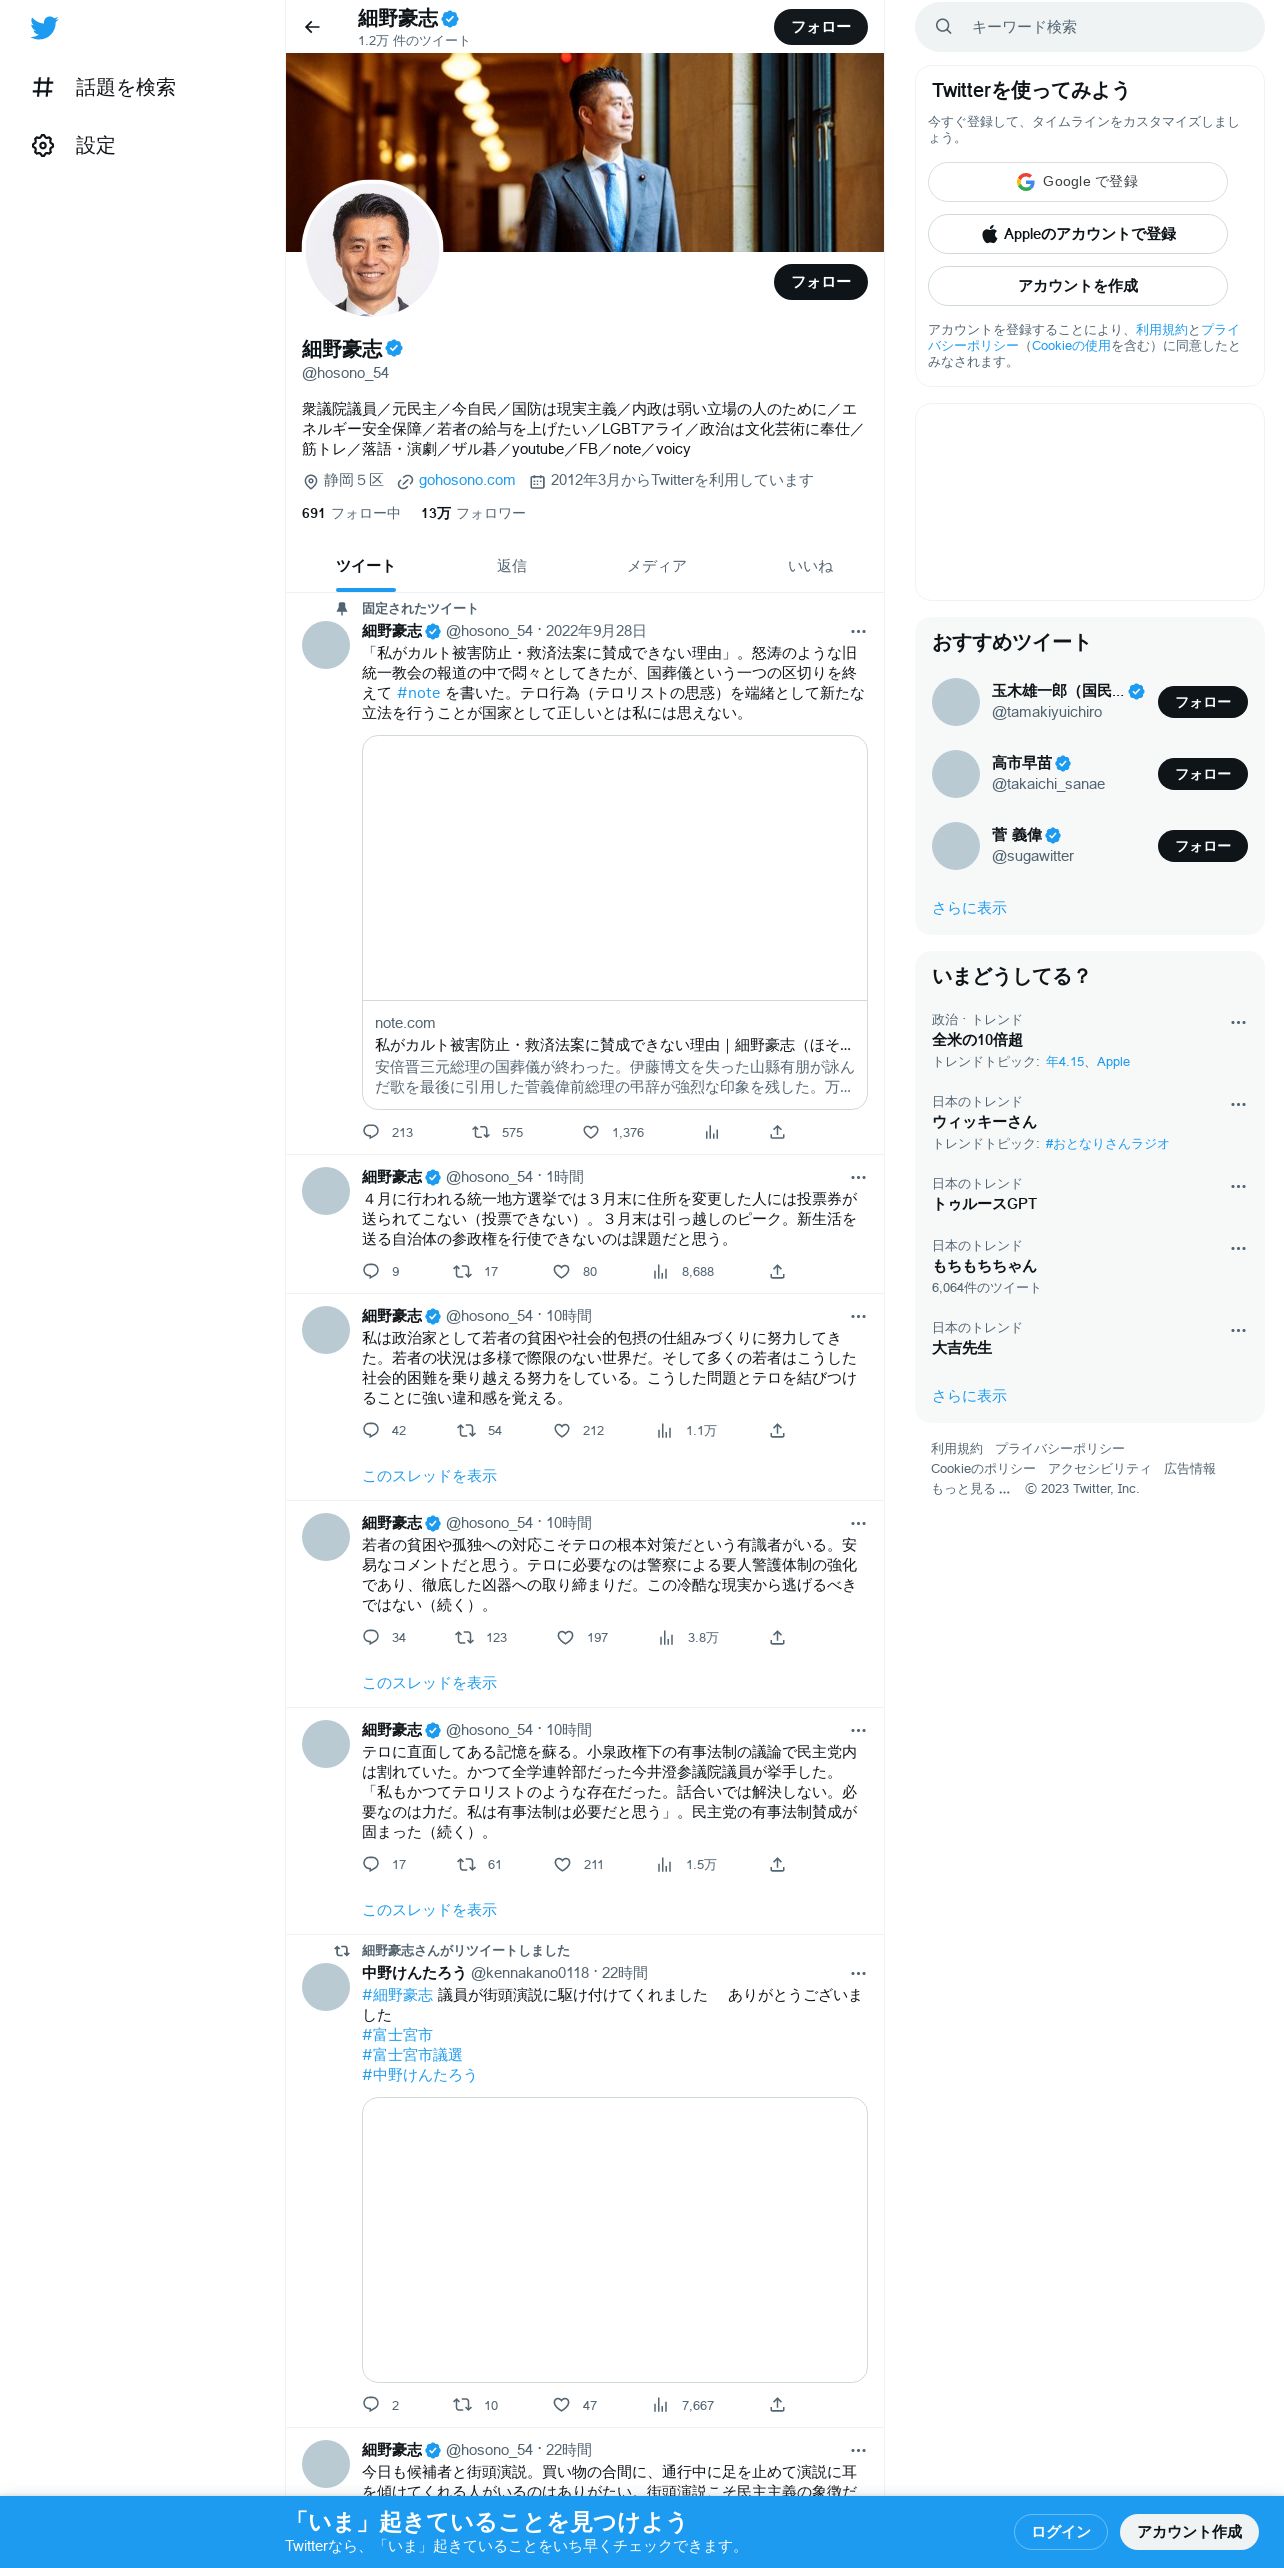Follow 高市早苗 in suggestions
Viewport: 1284px width, 2568px height.
pos(1202,774)
